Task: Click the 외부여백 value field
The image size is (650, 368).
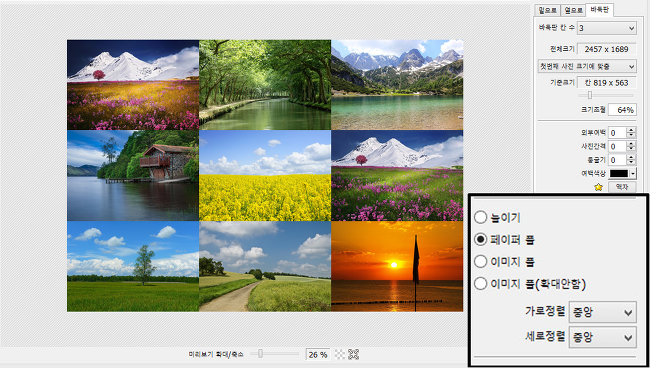Action: tap(617, 133)
